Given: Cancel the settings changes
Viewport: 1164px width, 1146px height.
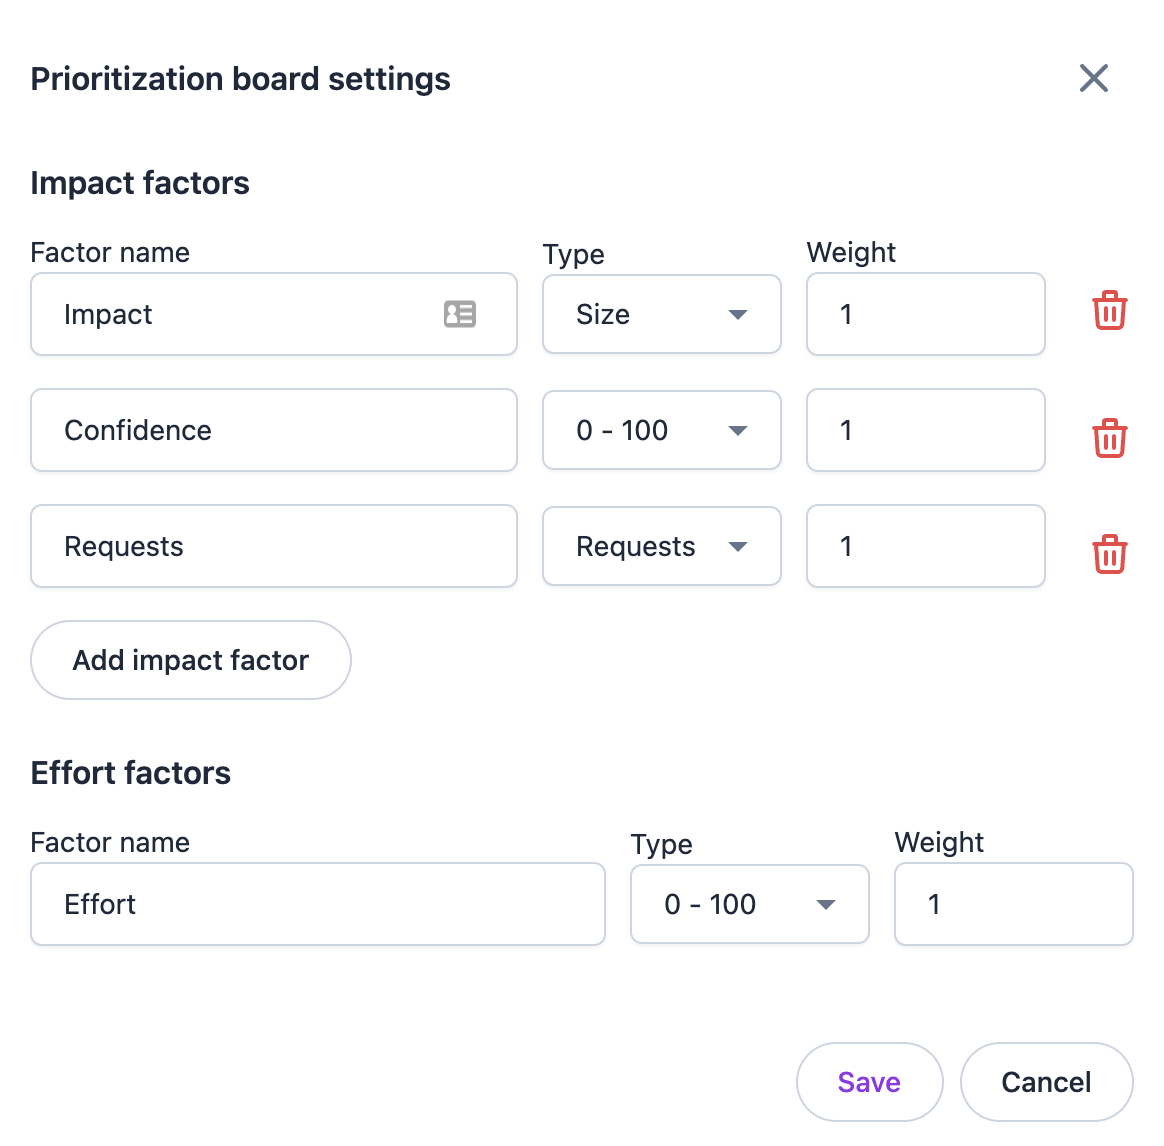Looking at the screenshot, I should (1046, 1082).
